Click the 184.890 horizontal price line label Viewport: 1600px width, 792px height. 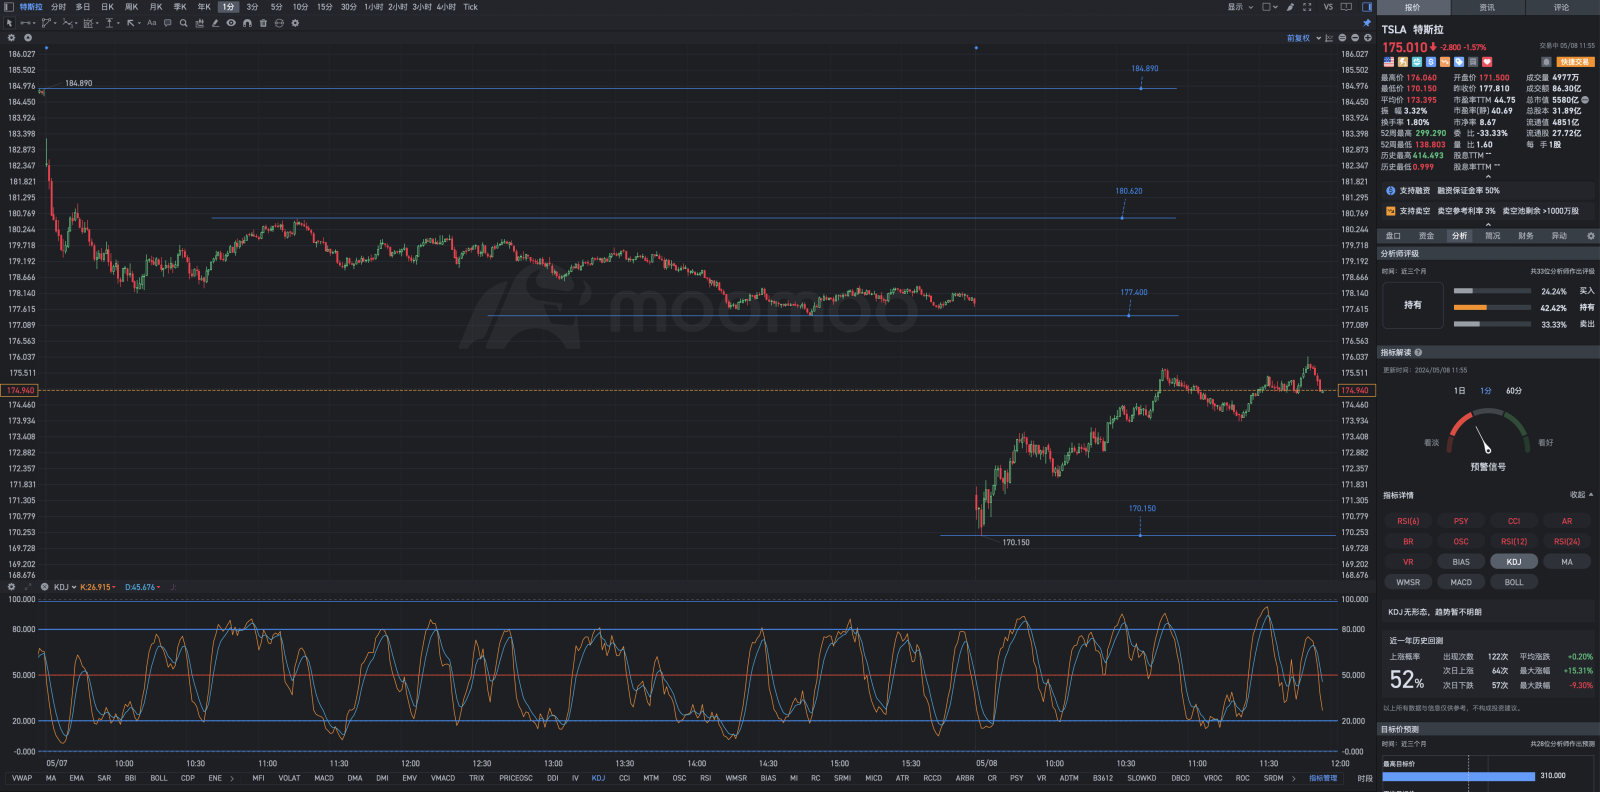coord(1145,69)
